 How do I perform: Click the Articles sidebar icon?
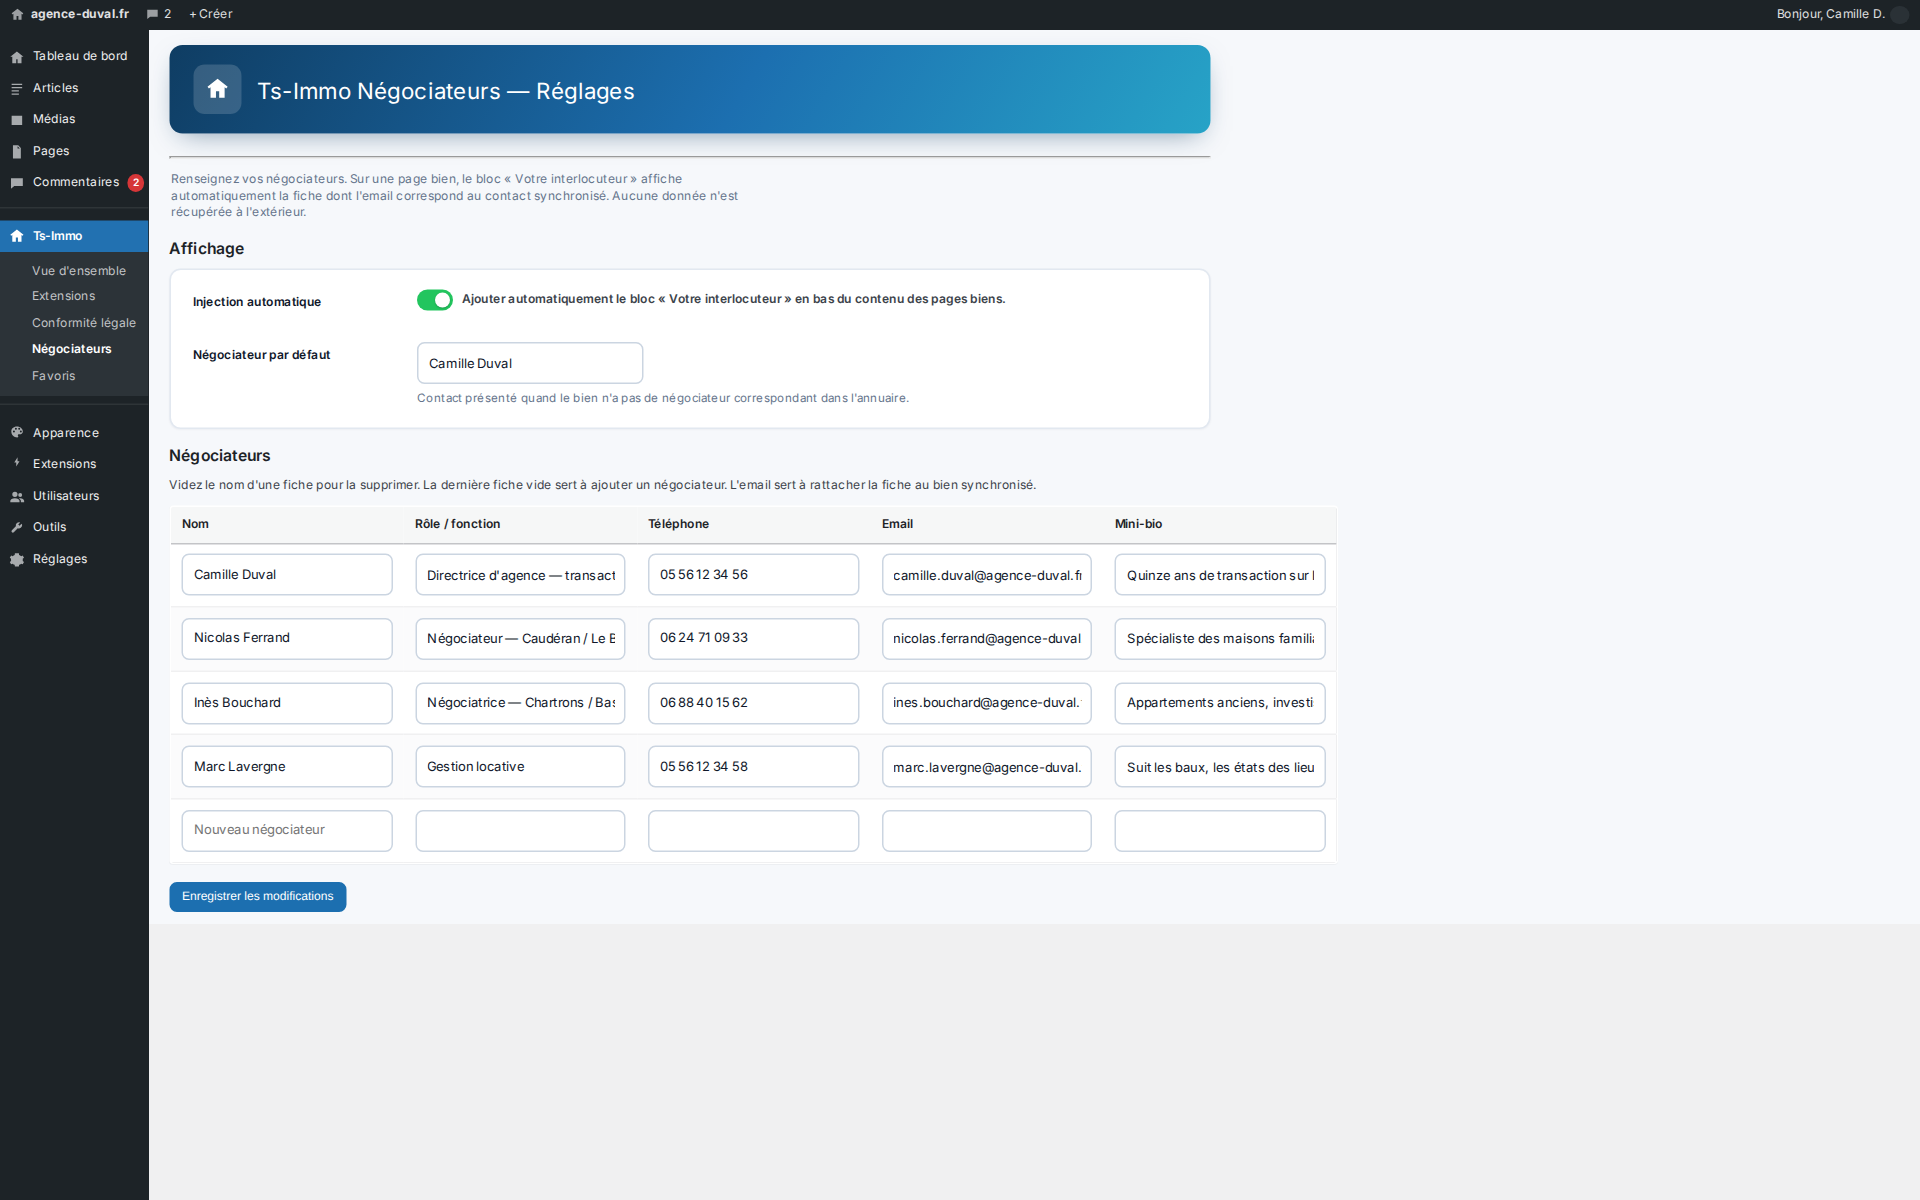click(17, 89)
